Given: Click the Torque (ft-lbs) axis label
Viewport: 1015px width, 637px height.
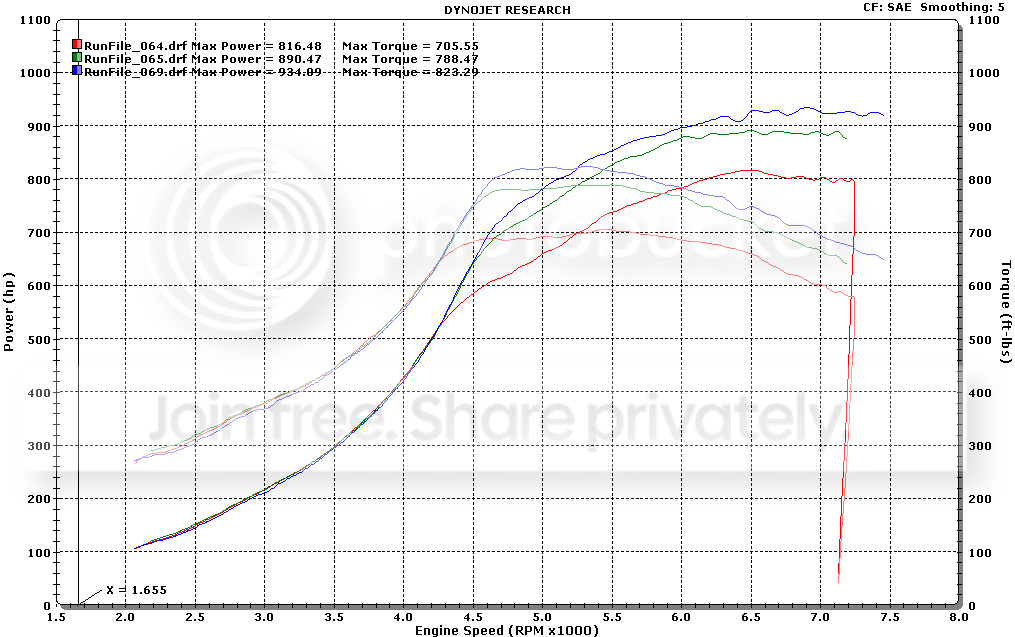Looking at the screenshot, I should [1006, 311].
